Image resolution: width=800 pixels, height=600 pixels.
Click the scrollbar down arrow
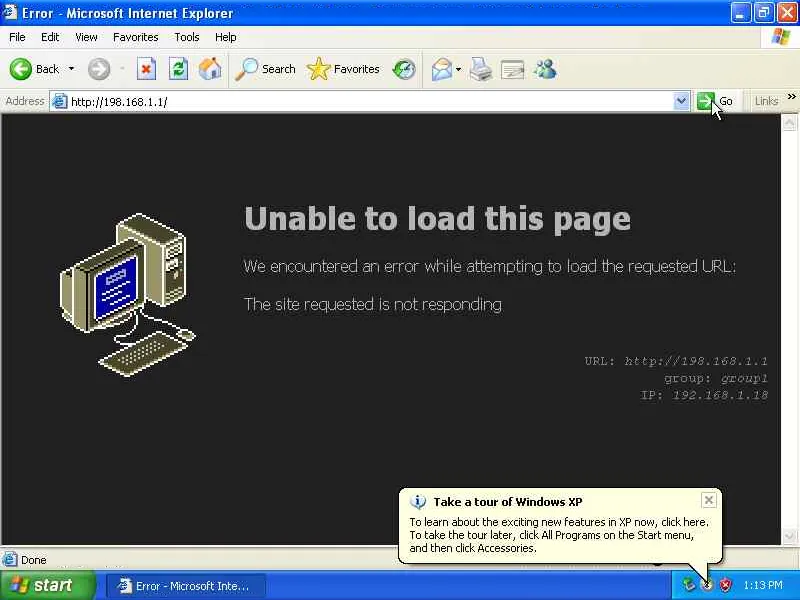coord(789,536)
